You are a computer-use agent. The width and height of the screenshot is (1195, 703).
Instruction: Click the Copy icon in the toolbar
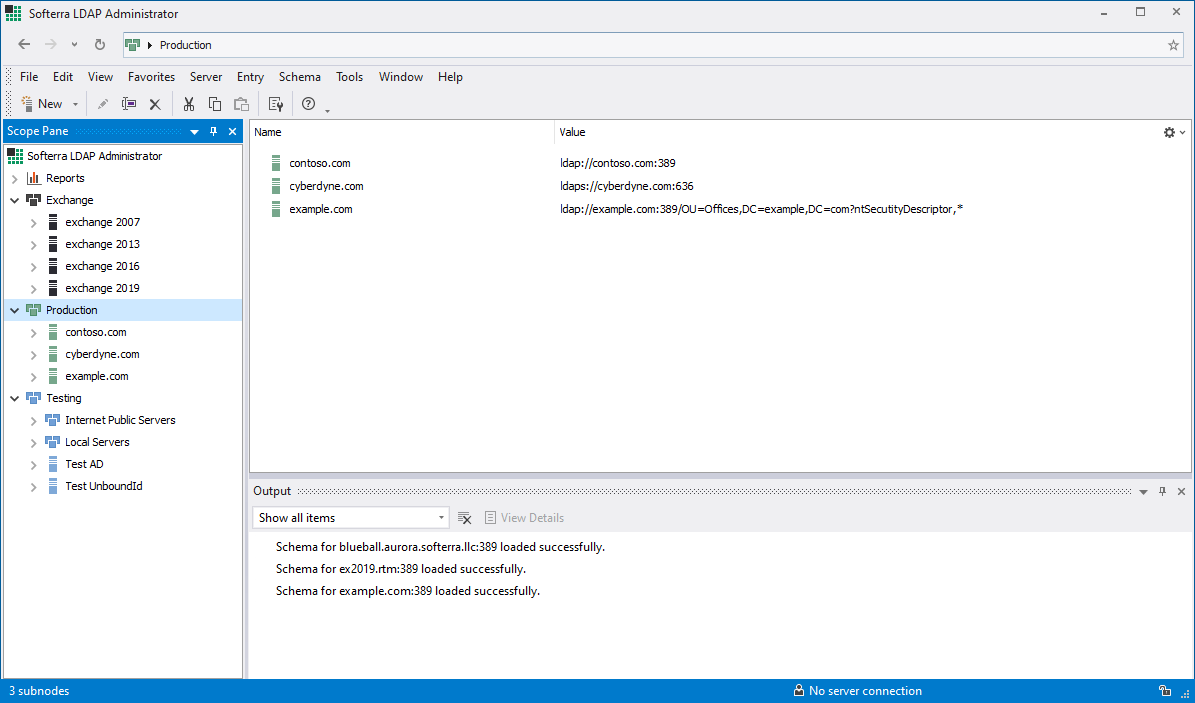214,104
